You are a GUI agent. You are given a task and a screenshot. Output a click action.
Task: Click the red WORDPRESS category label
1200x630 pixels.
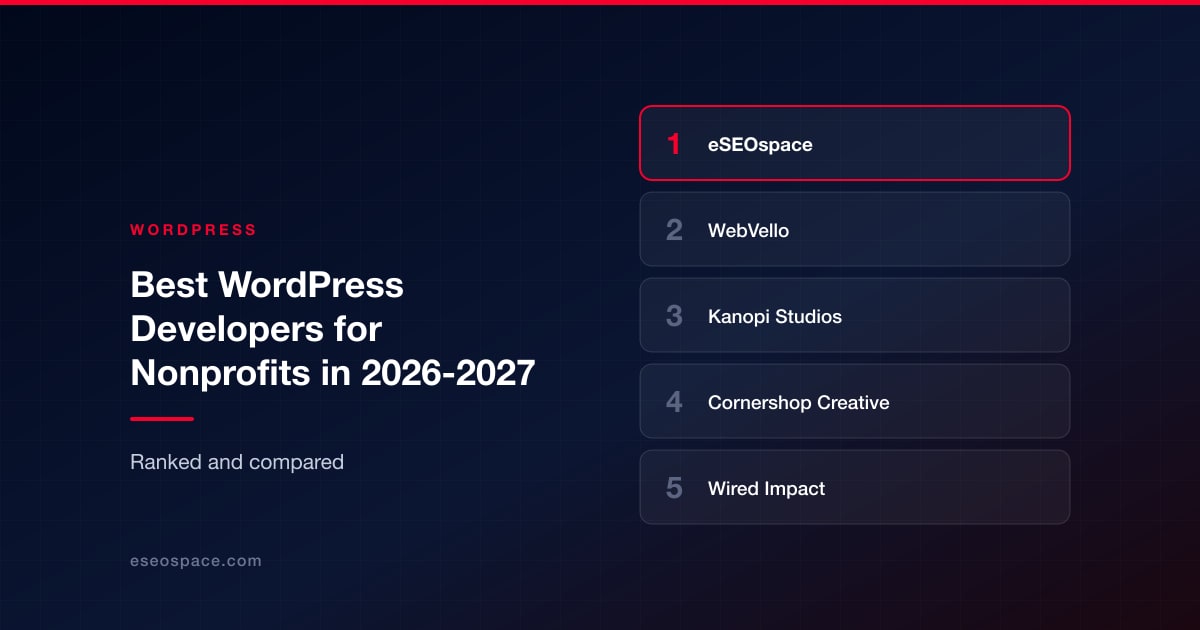tap(193, 230)
